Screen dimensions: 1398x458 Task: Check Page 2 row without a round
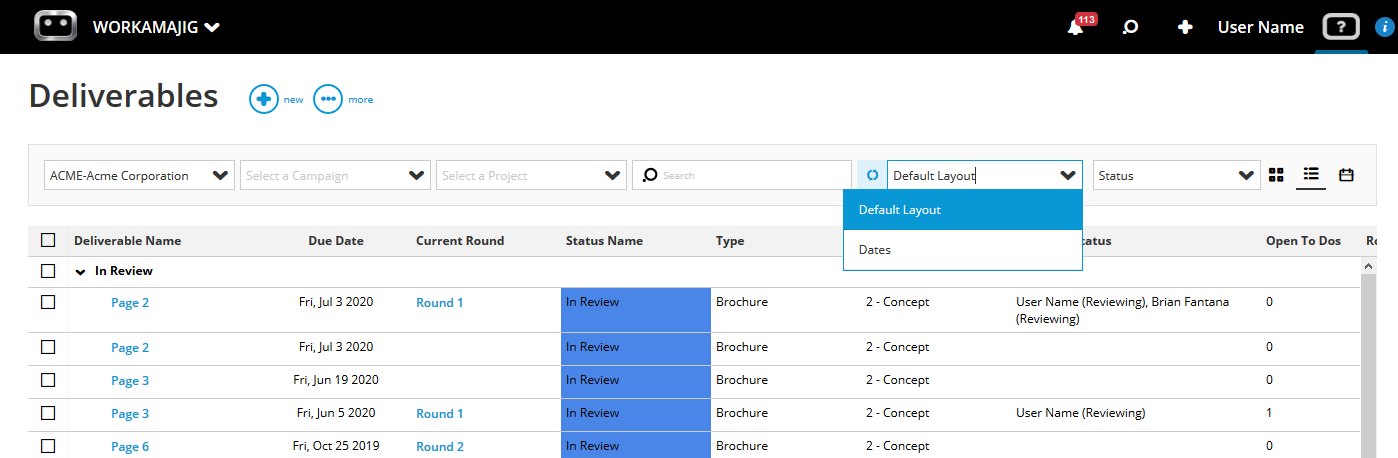[48, 347]
